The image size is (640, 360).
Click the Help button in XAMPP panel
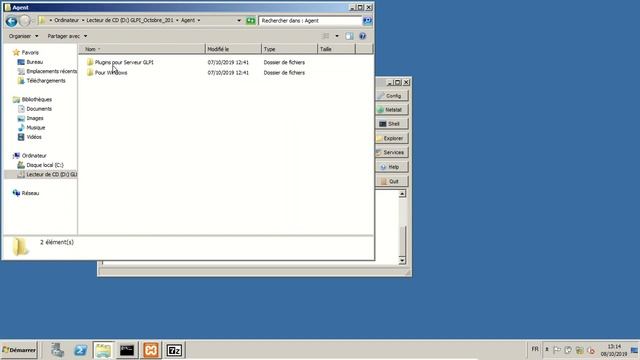pyautogui.click(x=392, y=167)
